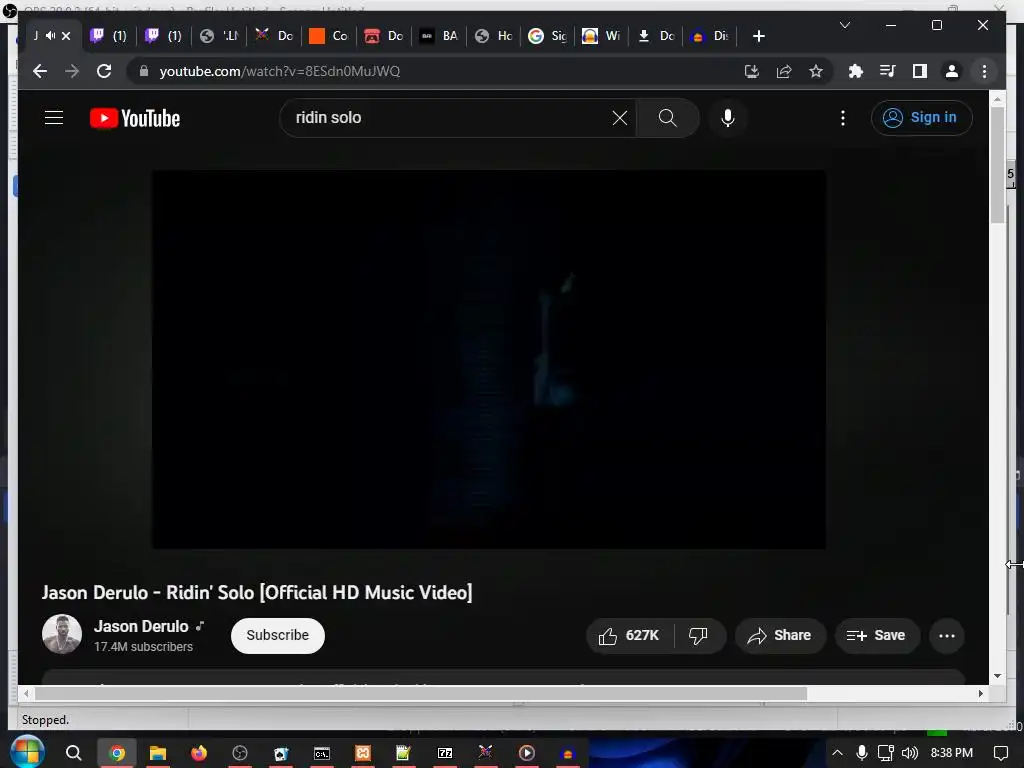Open 7-Zip taskbar icon
This screenshot has height=768, width=1024.
point(445,753)
